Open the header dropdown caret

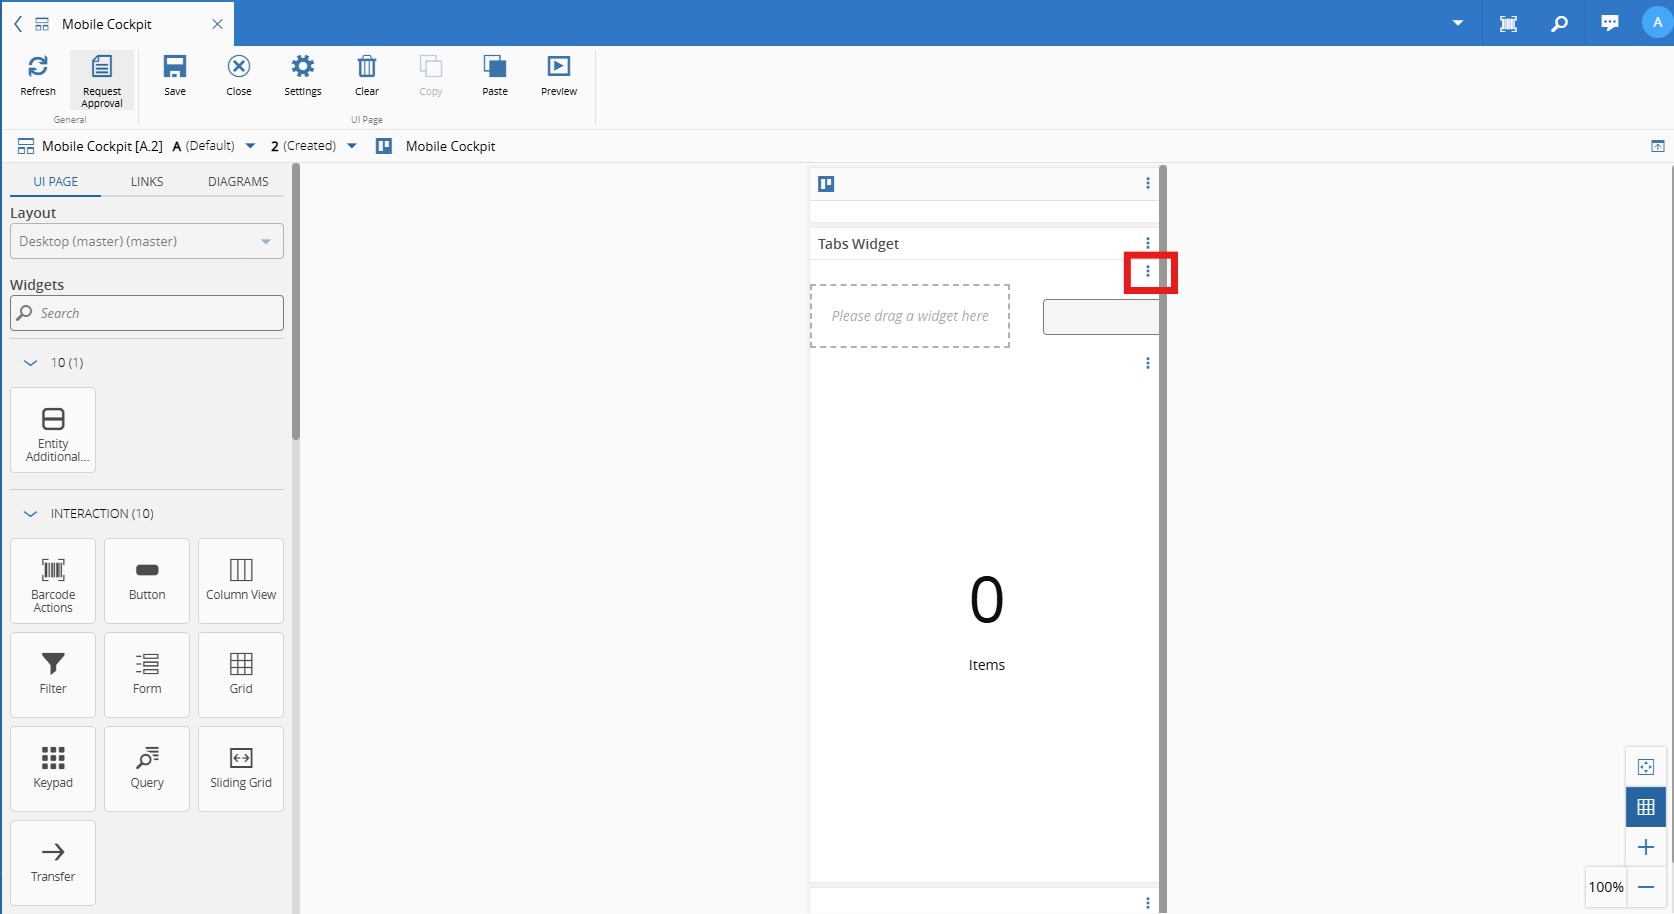pos(1458,23)
